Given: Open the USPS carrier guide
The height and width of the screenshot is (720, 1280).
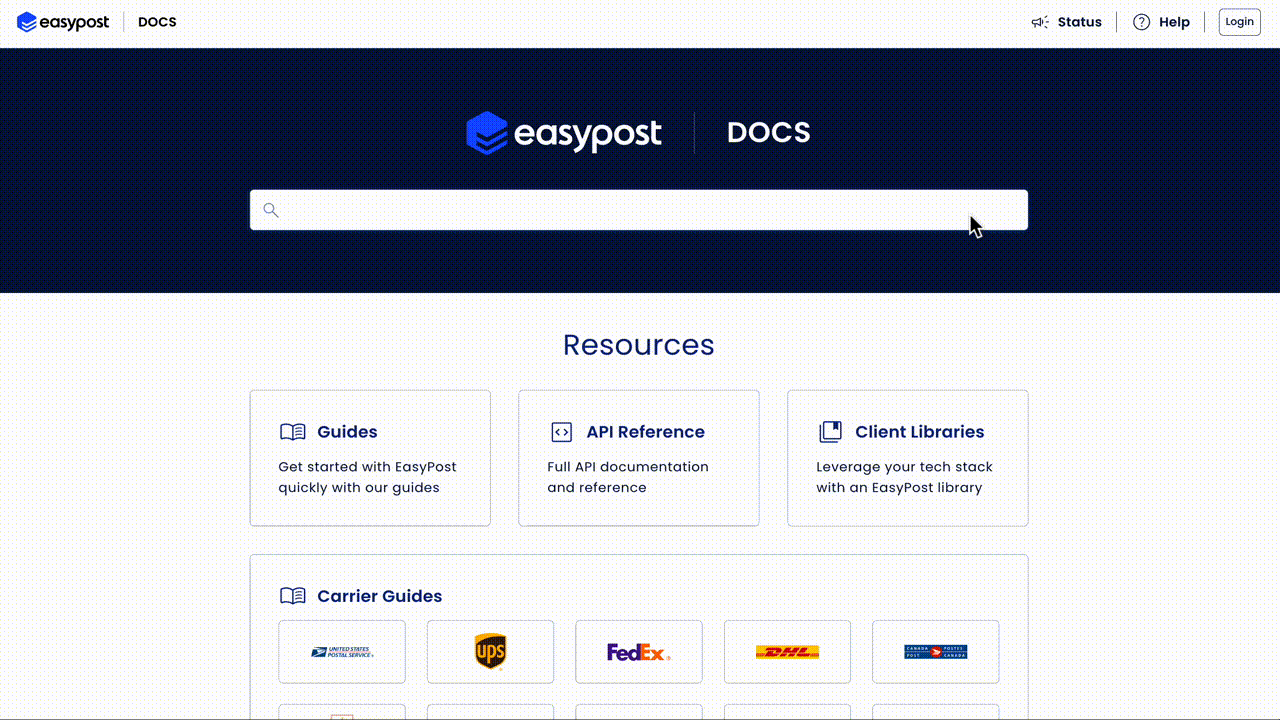Looking at the screenshot, I should click(x=342, y=652).
